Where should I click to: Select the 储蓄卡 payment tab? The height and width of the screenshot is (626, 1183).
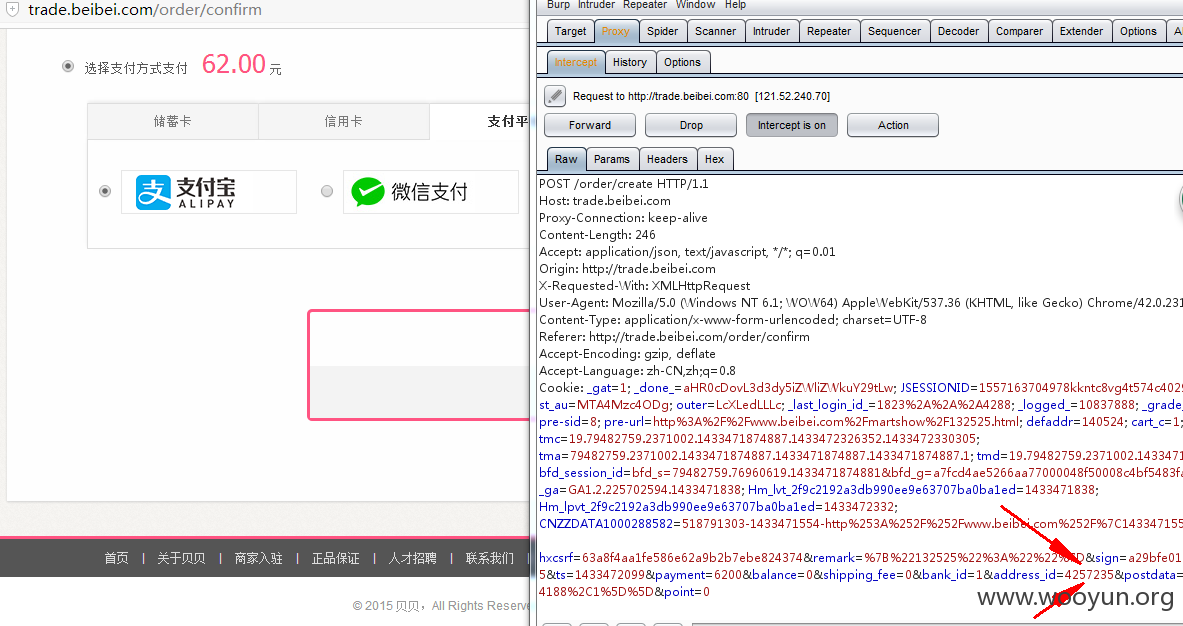pos(173,121)
